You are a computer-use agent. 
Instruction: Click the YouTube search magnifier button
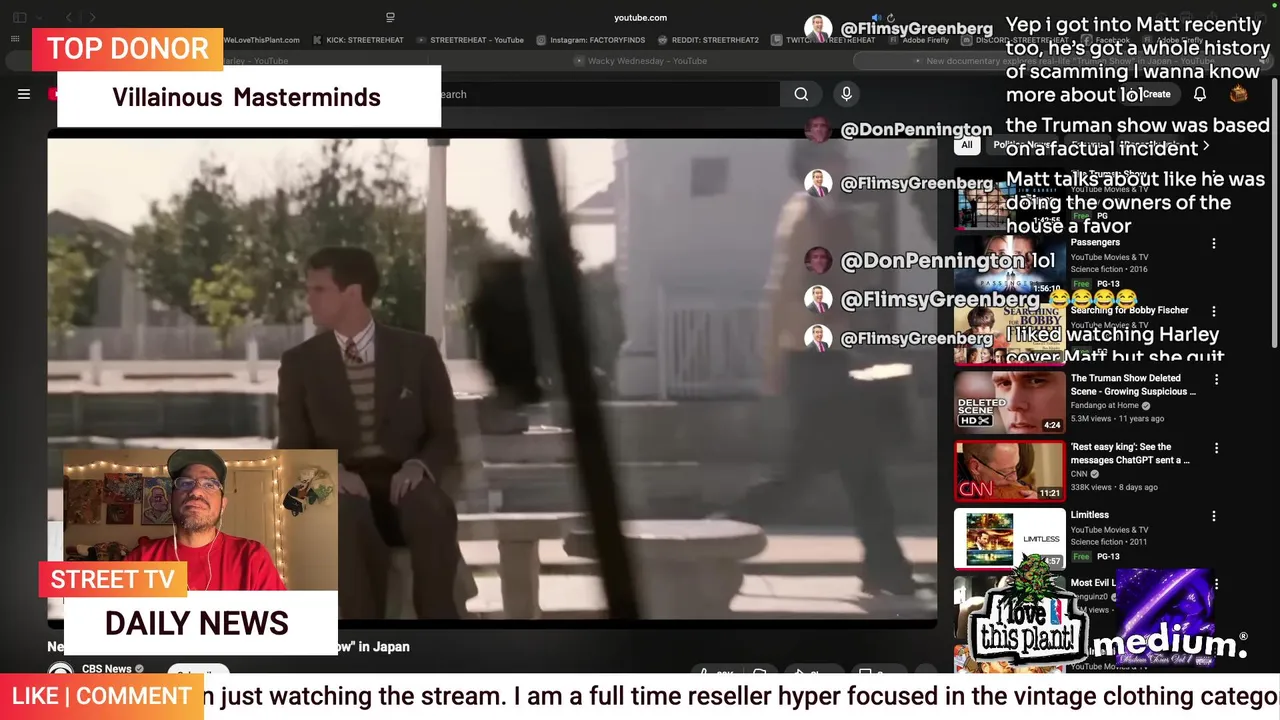tap(801, 94)
